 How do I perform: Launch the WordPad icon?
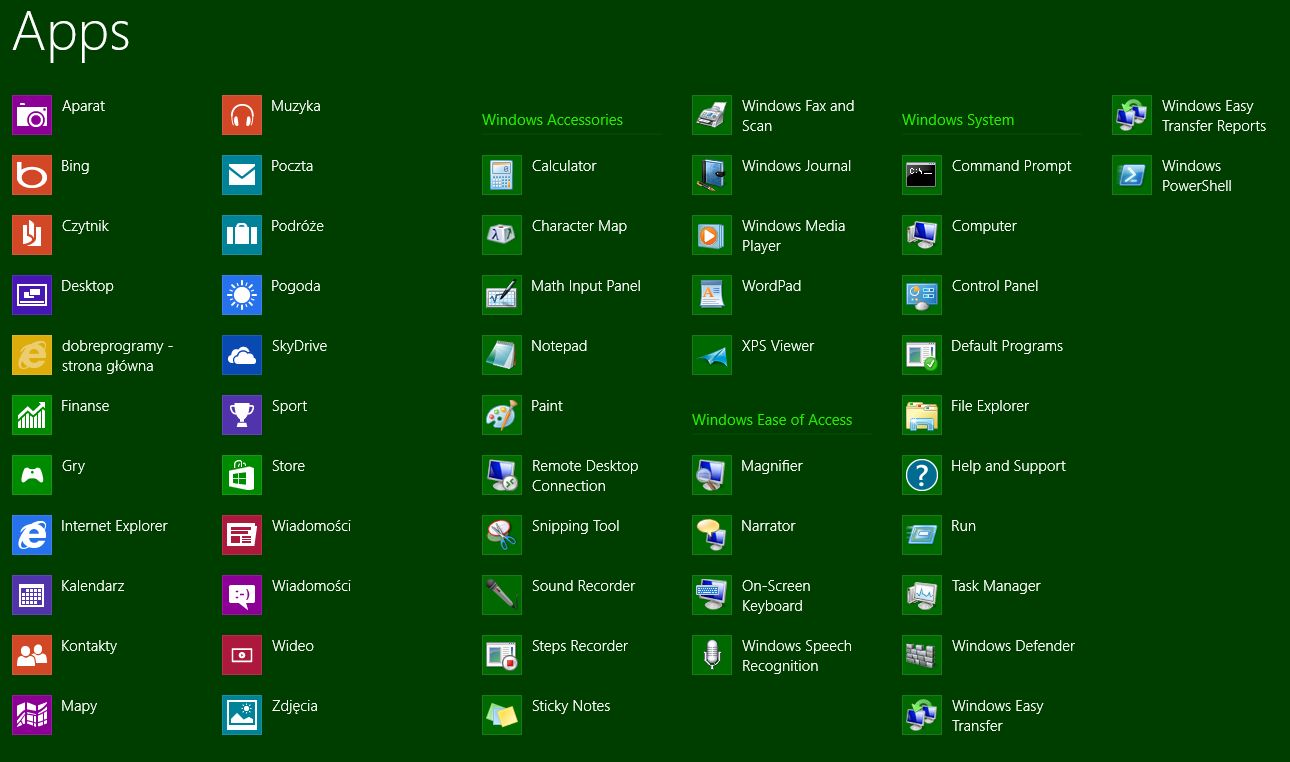point(712,295)
